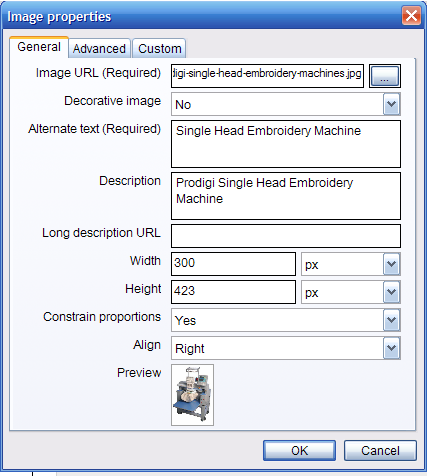Screen dimensions: 427x476
Task: Expand the Align dropdown set to Right
Action: 286,348
